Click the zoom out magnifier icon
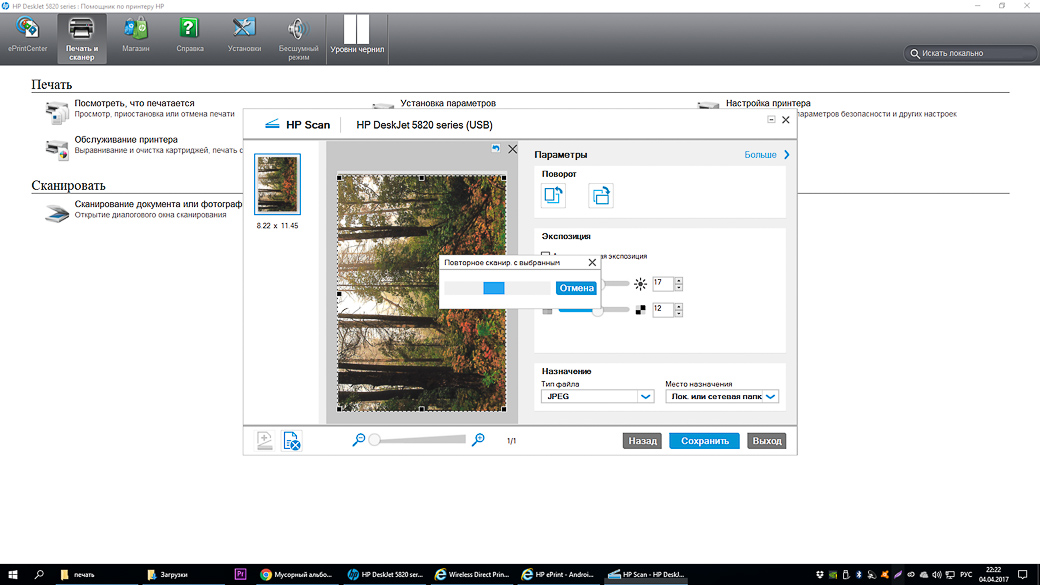Screen dimensions: 1040x585 click(359, 439)
